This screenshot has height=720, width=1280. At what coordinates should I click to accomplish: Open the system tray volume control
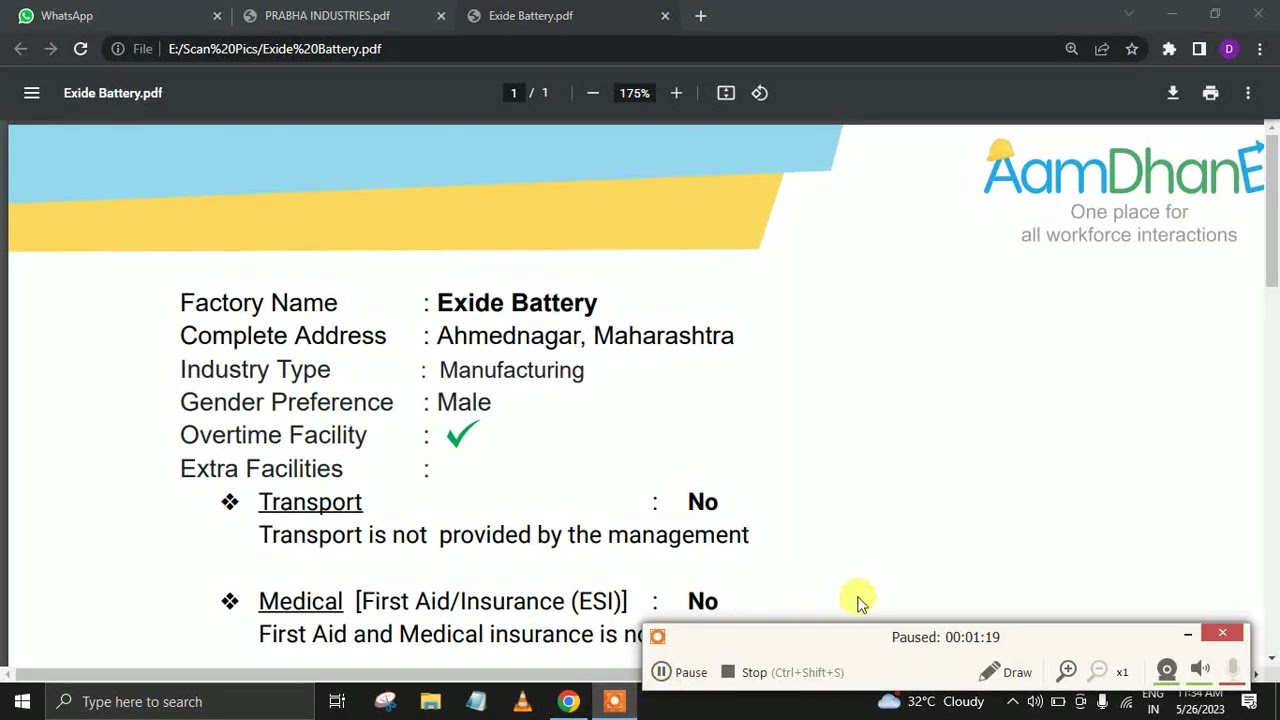(x=1035, y=702)
